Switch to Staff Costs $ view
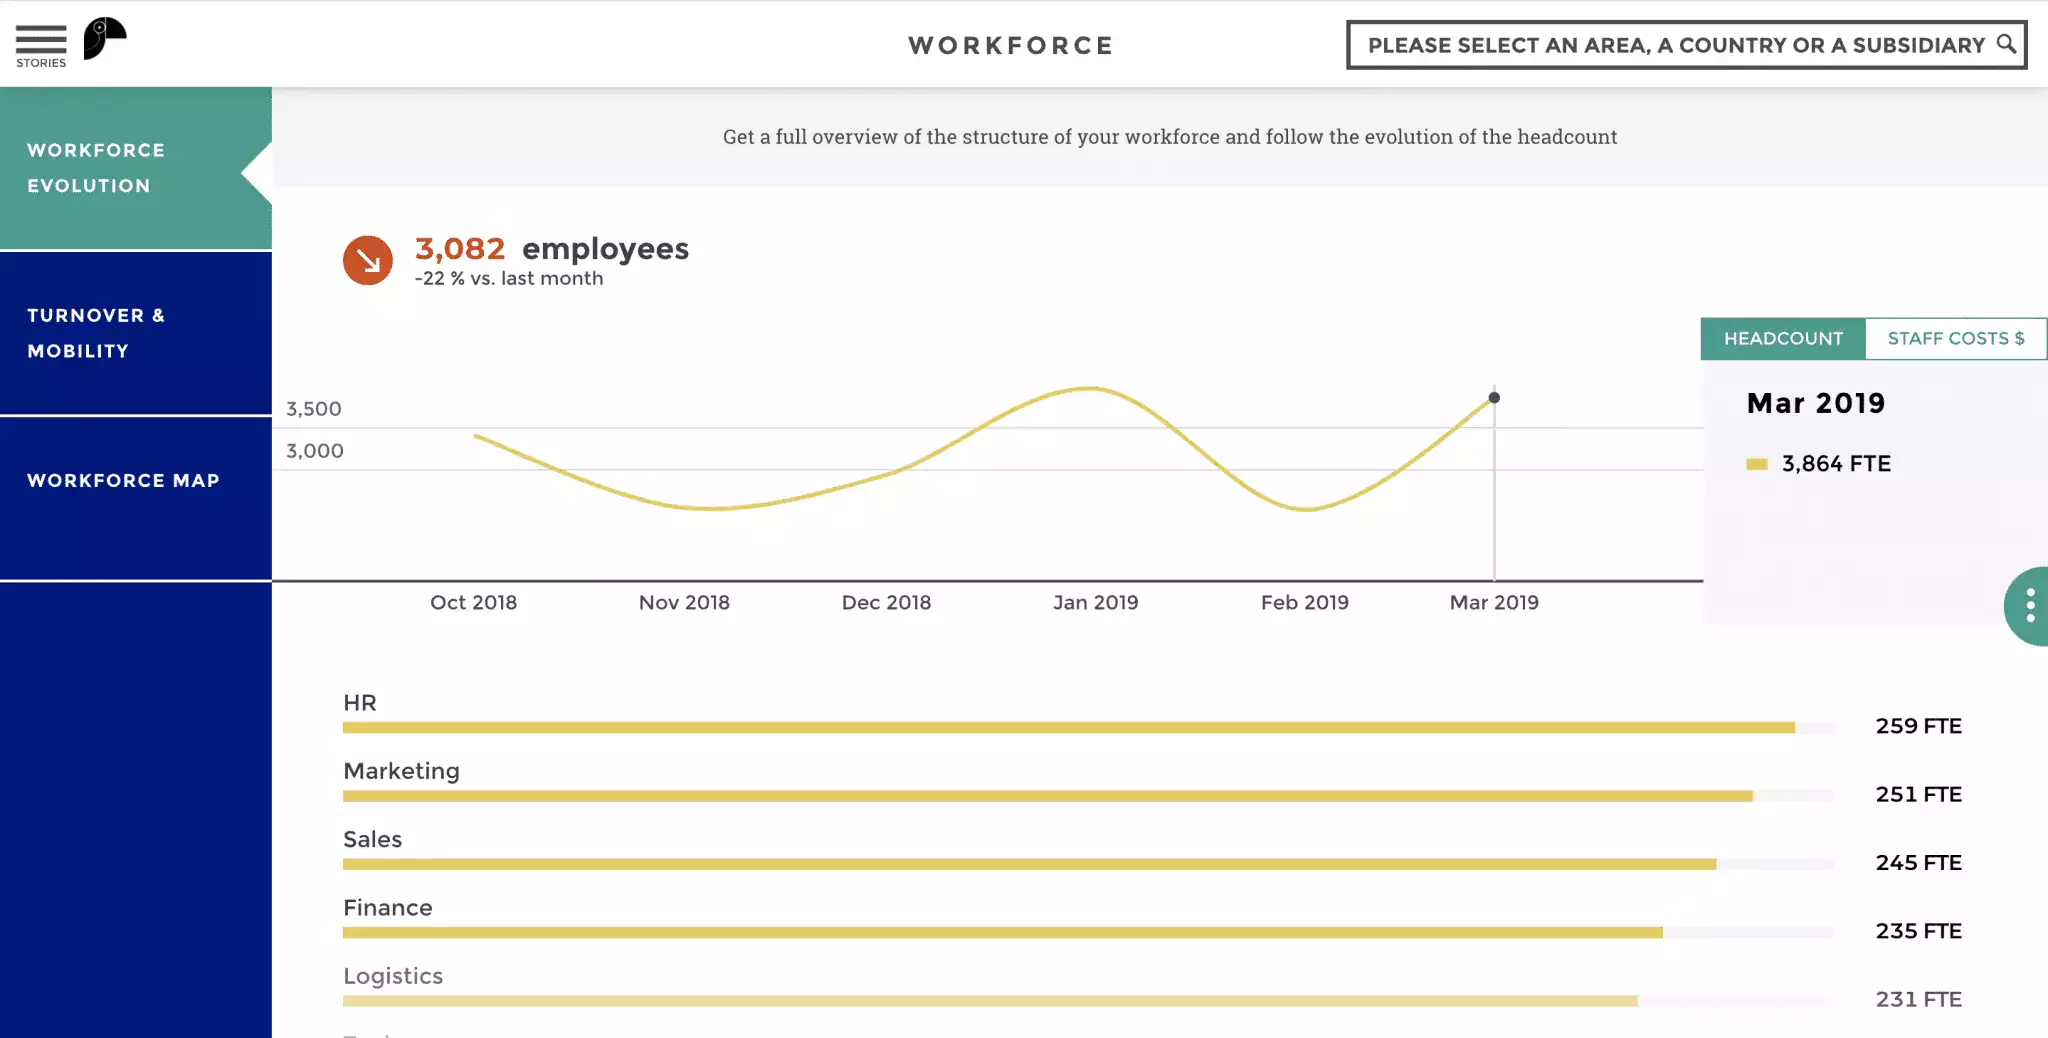This screenshot has width=2048, height=1038. point(1955,339)
